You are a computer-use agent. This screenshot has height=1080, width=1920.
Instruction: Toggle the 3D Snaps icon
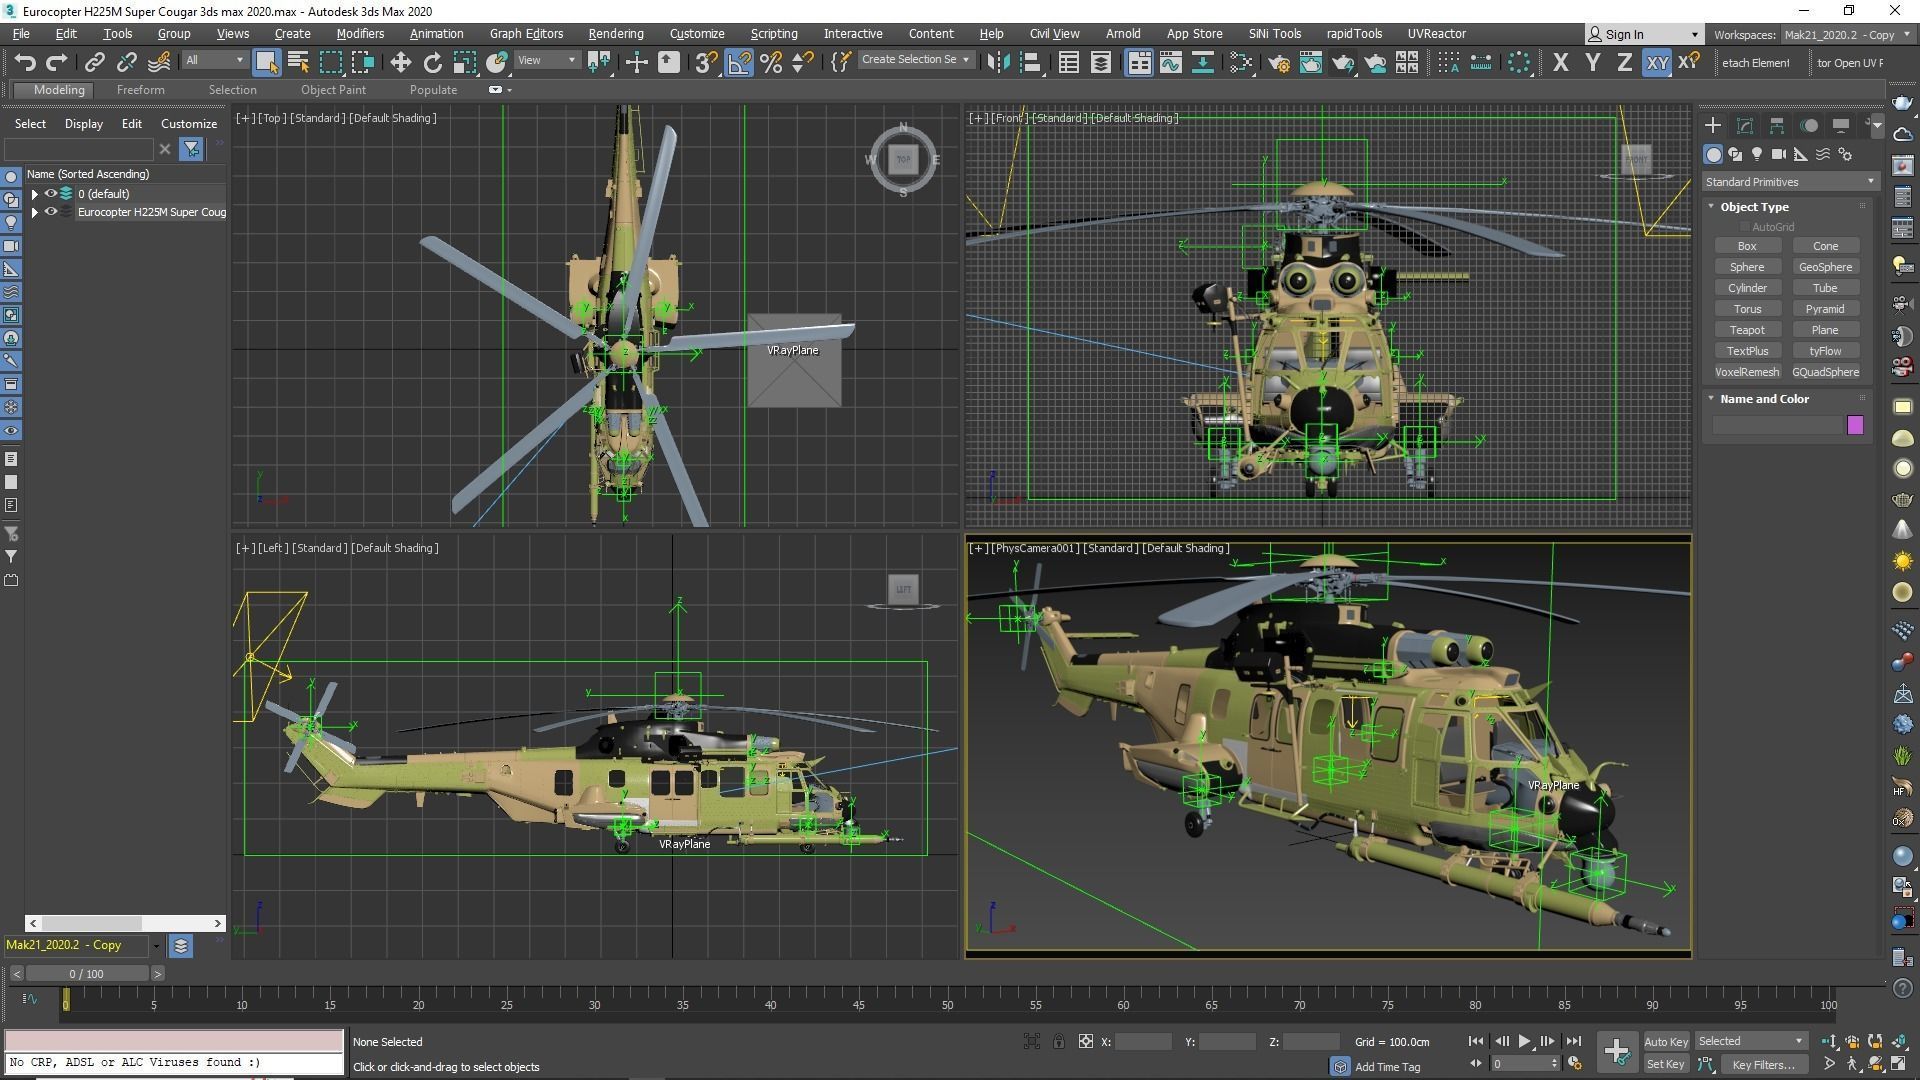pos(706,62)
